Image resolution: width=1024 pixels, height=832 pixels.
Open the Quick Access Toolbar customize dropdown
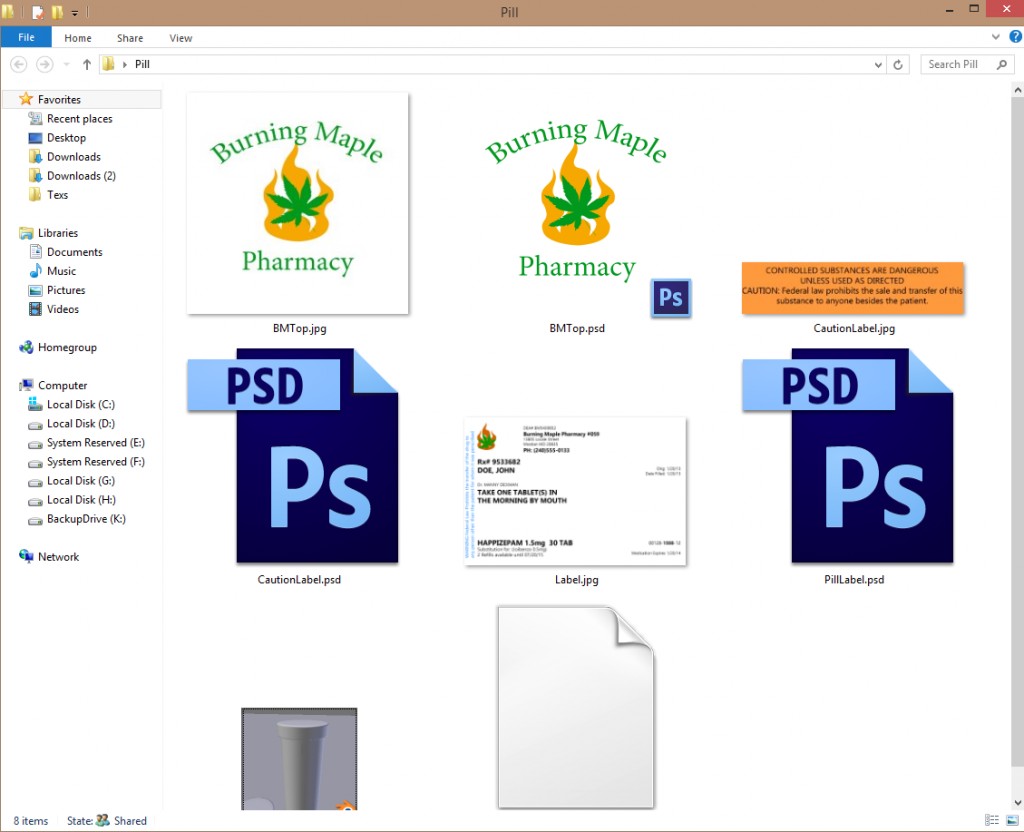[74, 11]
